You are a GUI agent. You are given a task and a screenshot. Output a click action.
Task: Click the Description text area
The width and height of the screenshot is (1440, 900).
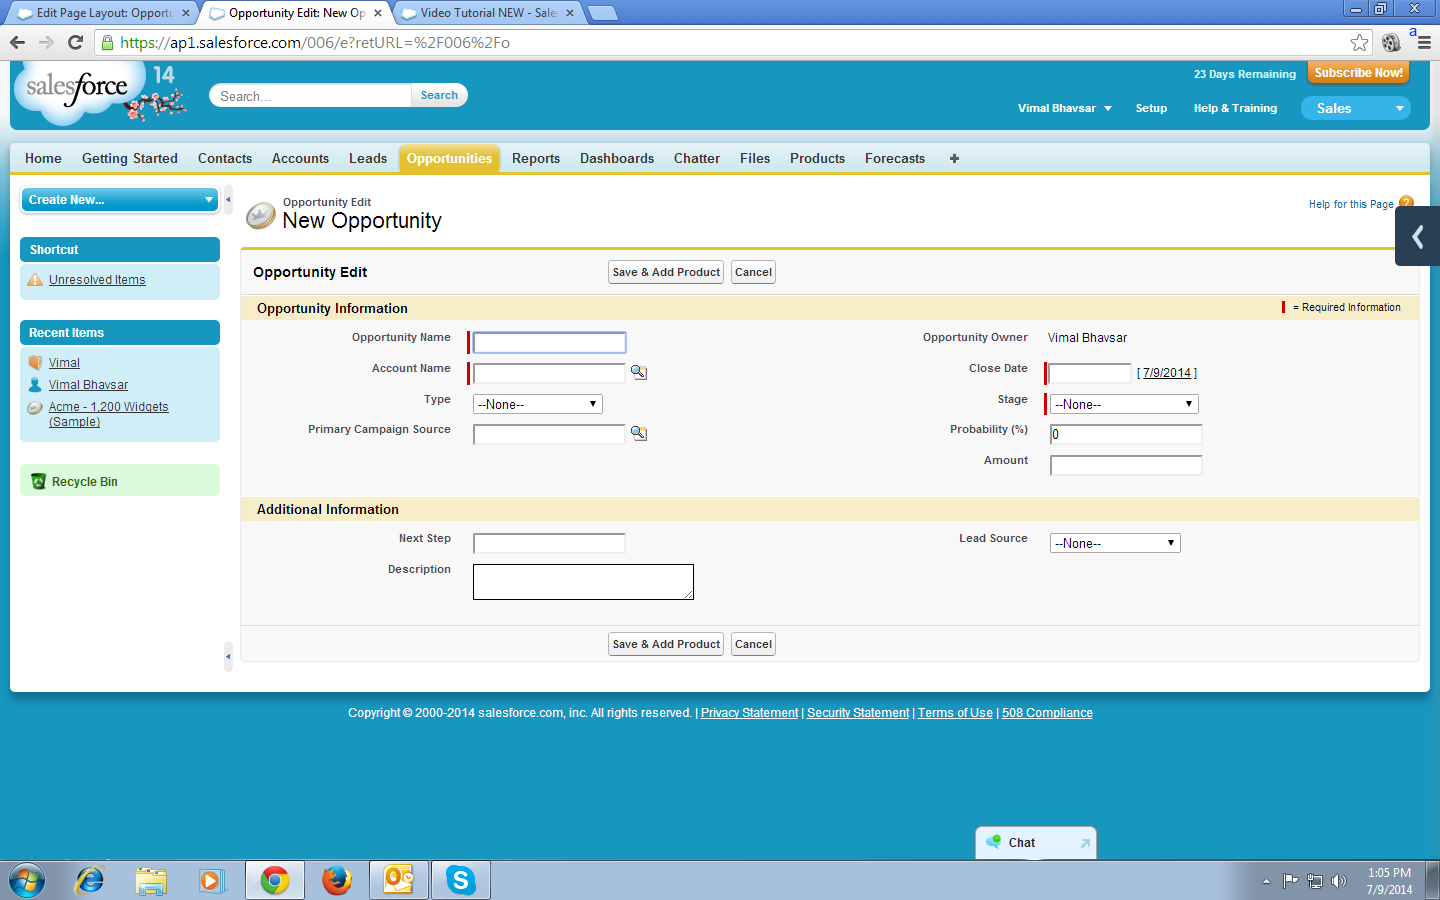pos(583,582)
